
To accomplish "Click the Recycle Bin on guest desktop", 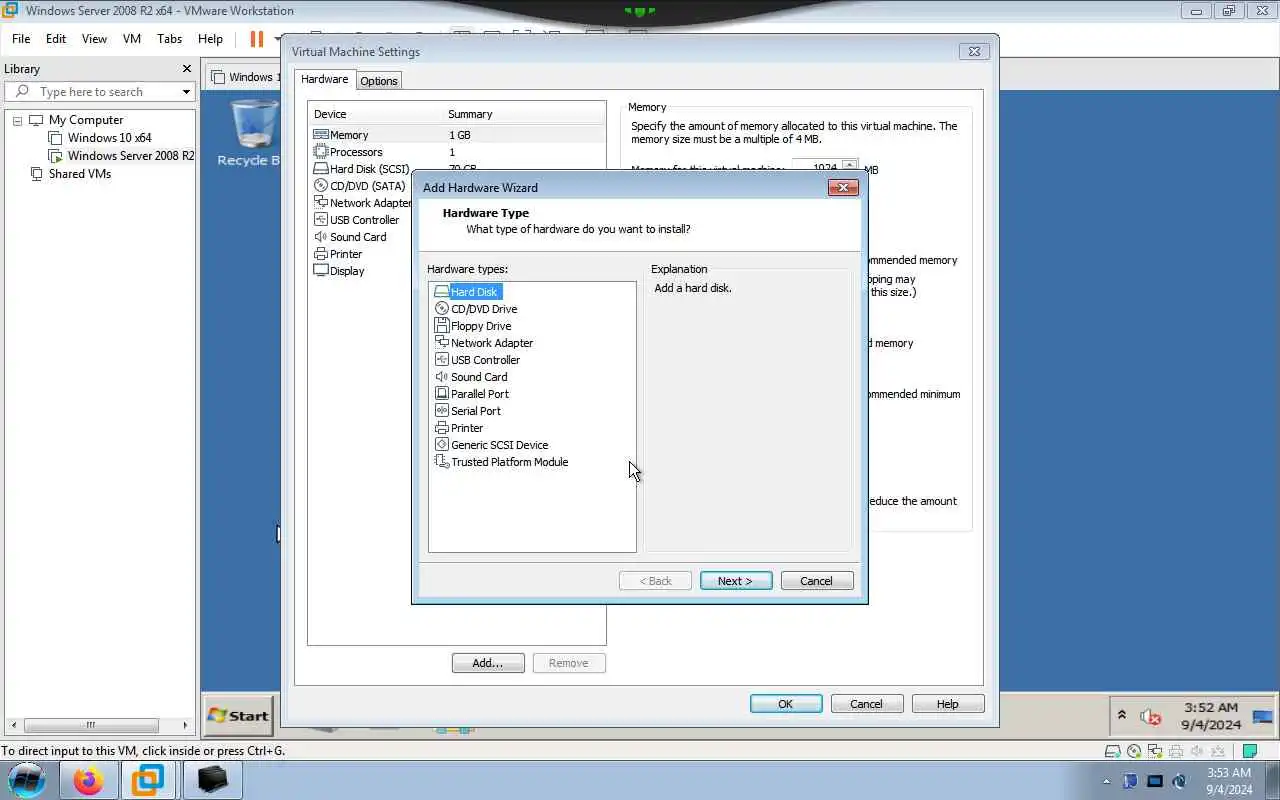I will [250, 133].
